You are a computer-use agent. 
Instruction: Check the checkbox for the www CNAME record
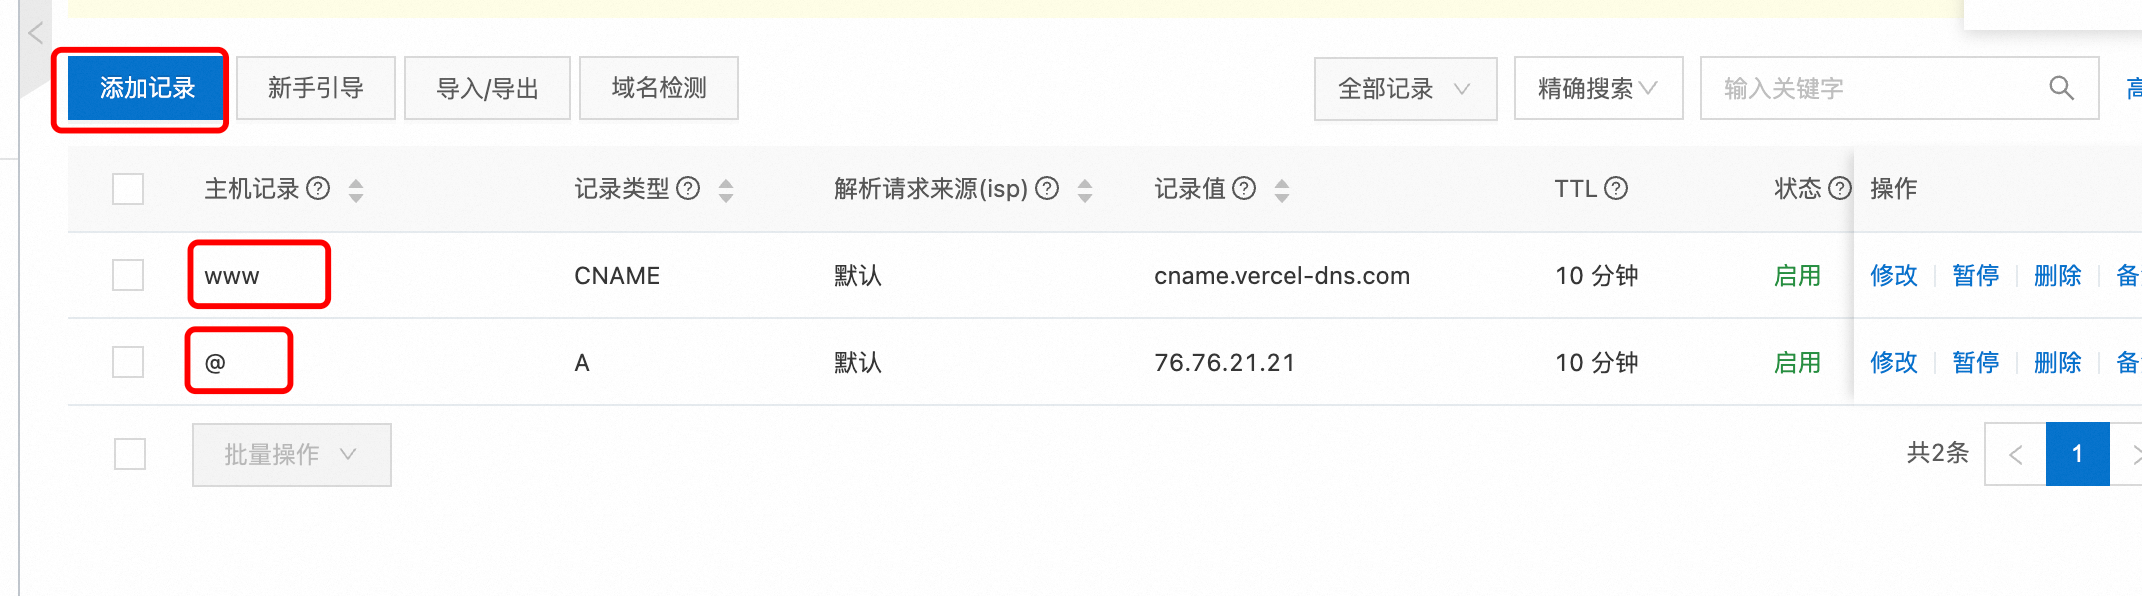(127, 275)
